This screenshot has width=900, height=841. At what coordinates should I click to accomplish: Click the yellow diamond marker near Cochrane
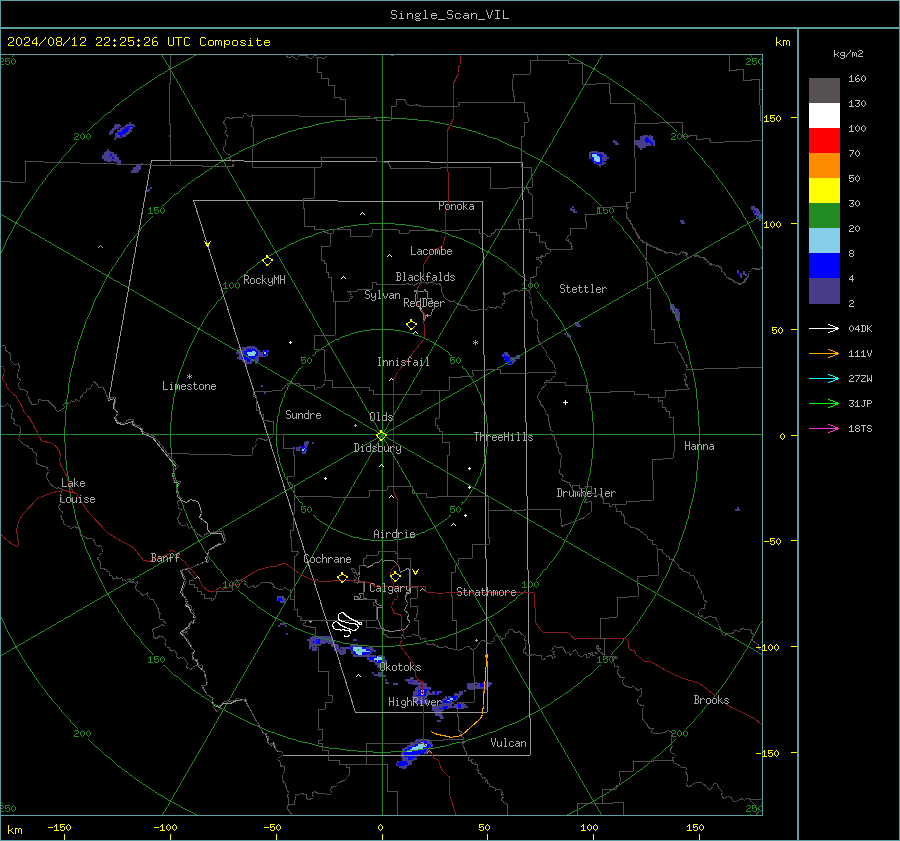[343, 577]
